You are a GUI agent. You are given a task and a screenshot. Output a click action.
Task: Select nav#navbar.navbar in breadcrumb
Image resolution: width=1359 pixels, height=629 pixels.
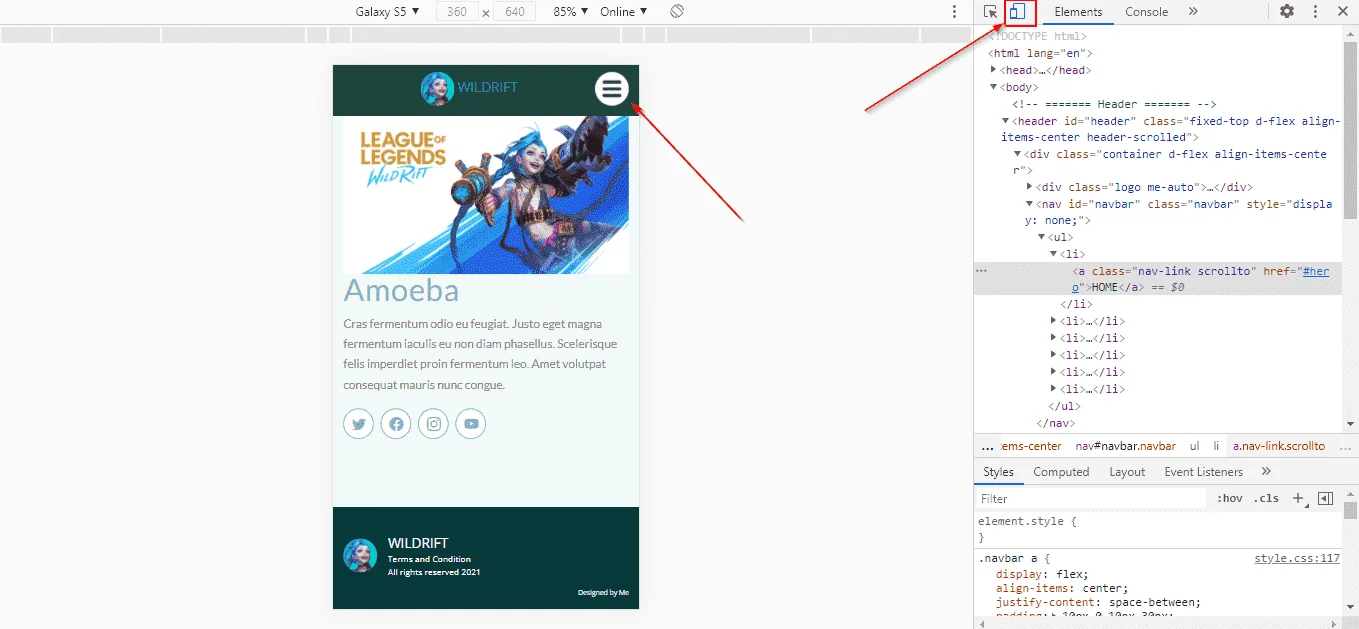point(1126,446)
